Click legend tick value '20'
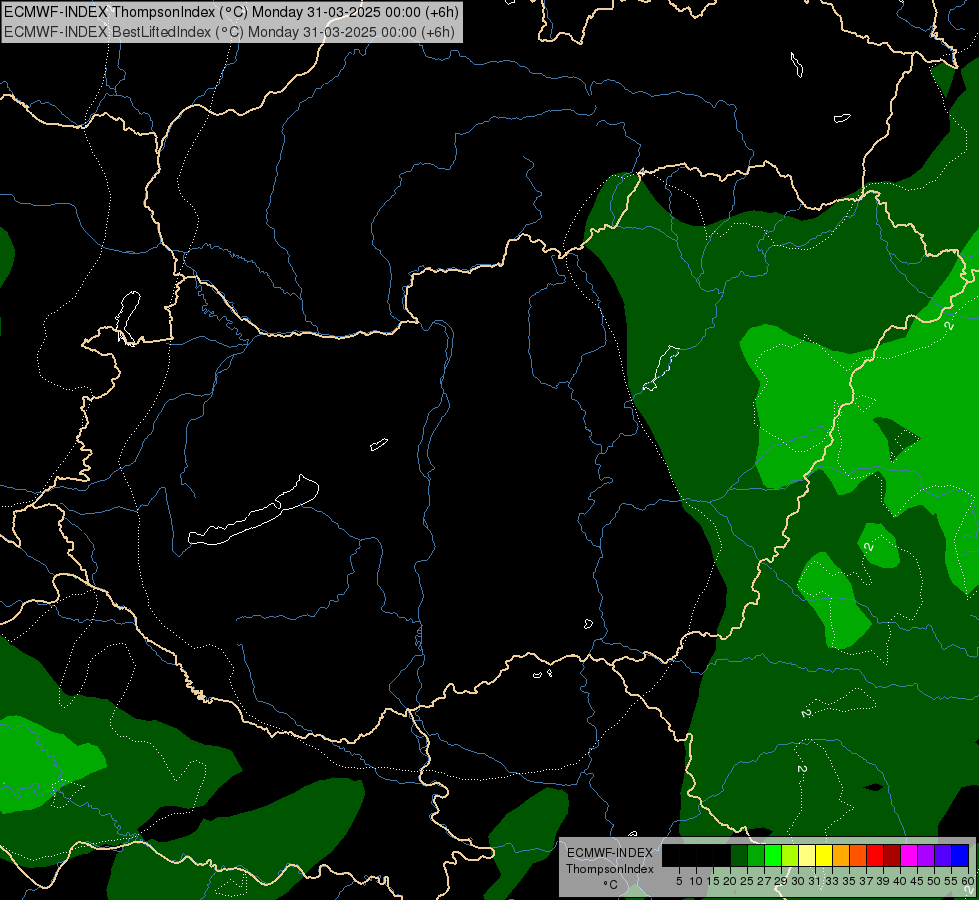The width and height of the screenshot is (979, 900). 730,881
